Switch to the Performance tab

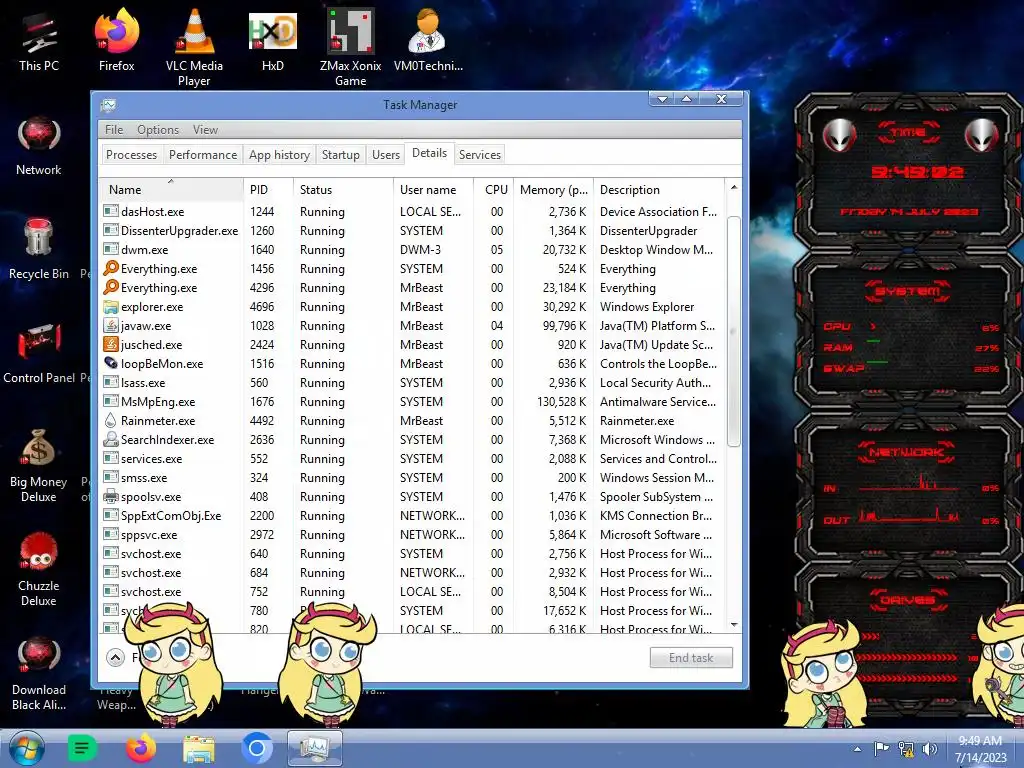click(202, 155)
